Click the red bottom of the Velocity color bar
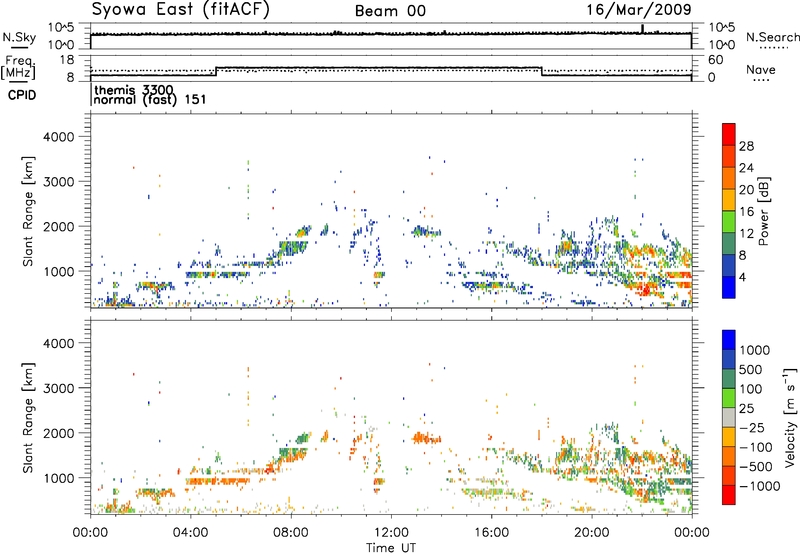800x554 pixels. pyautogui.click(x=729, y=495)
